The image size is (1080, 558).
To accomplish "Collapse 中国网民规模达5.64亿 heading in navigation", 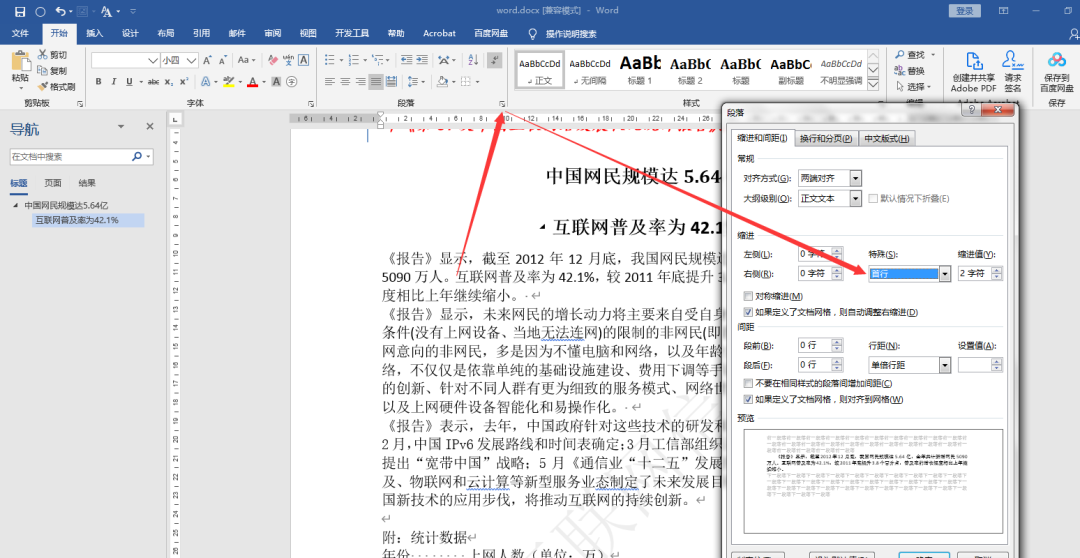I will coord(14,205).
